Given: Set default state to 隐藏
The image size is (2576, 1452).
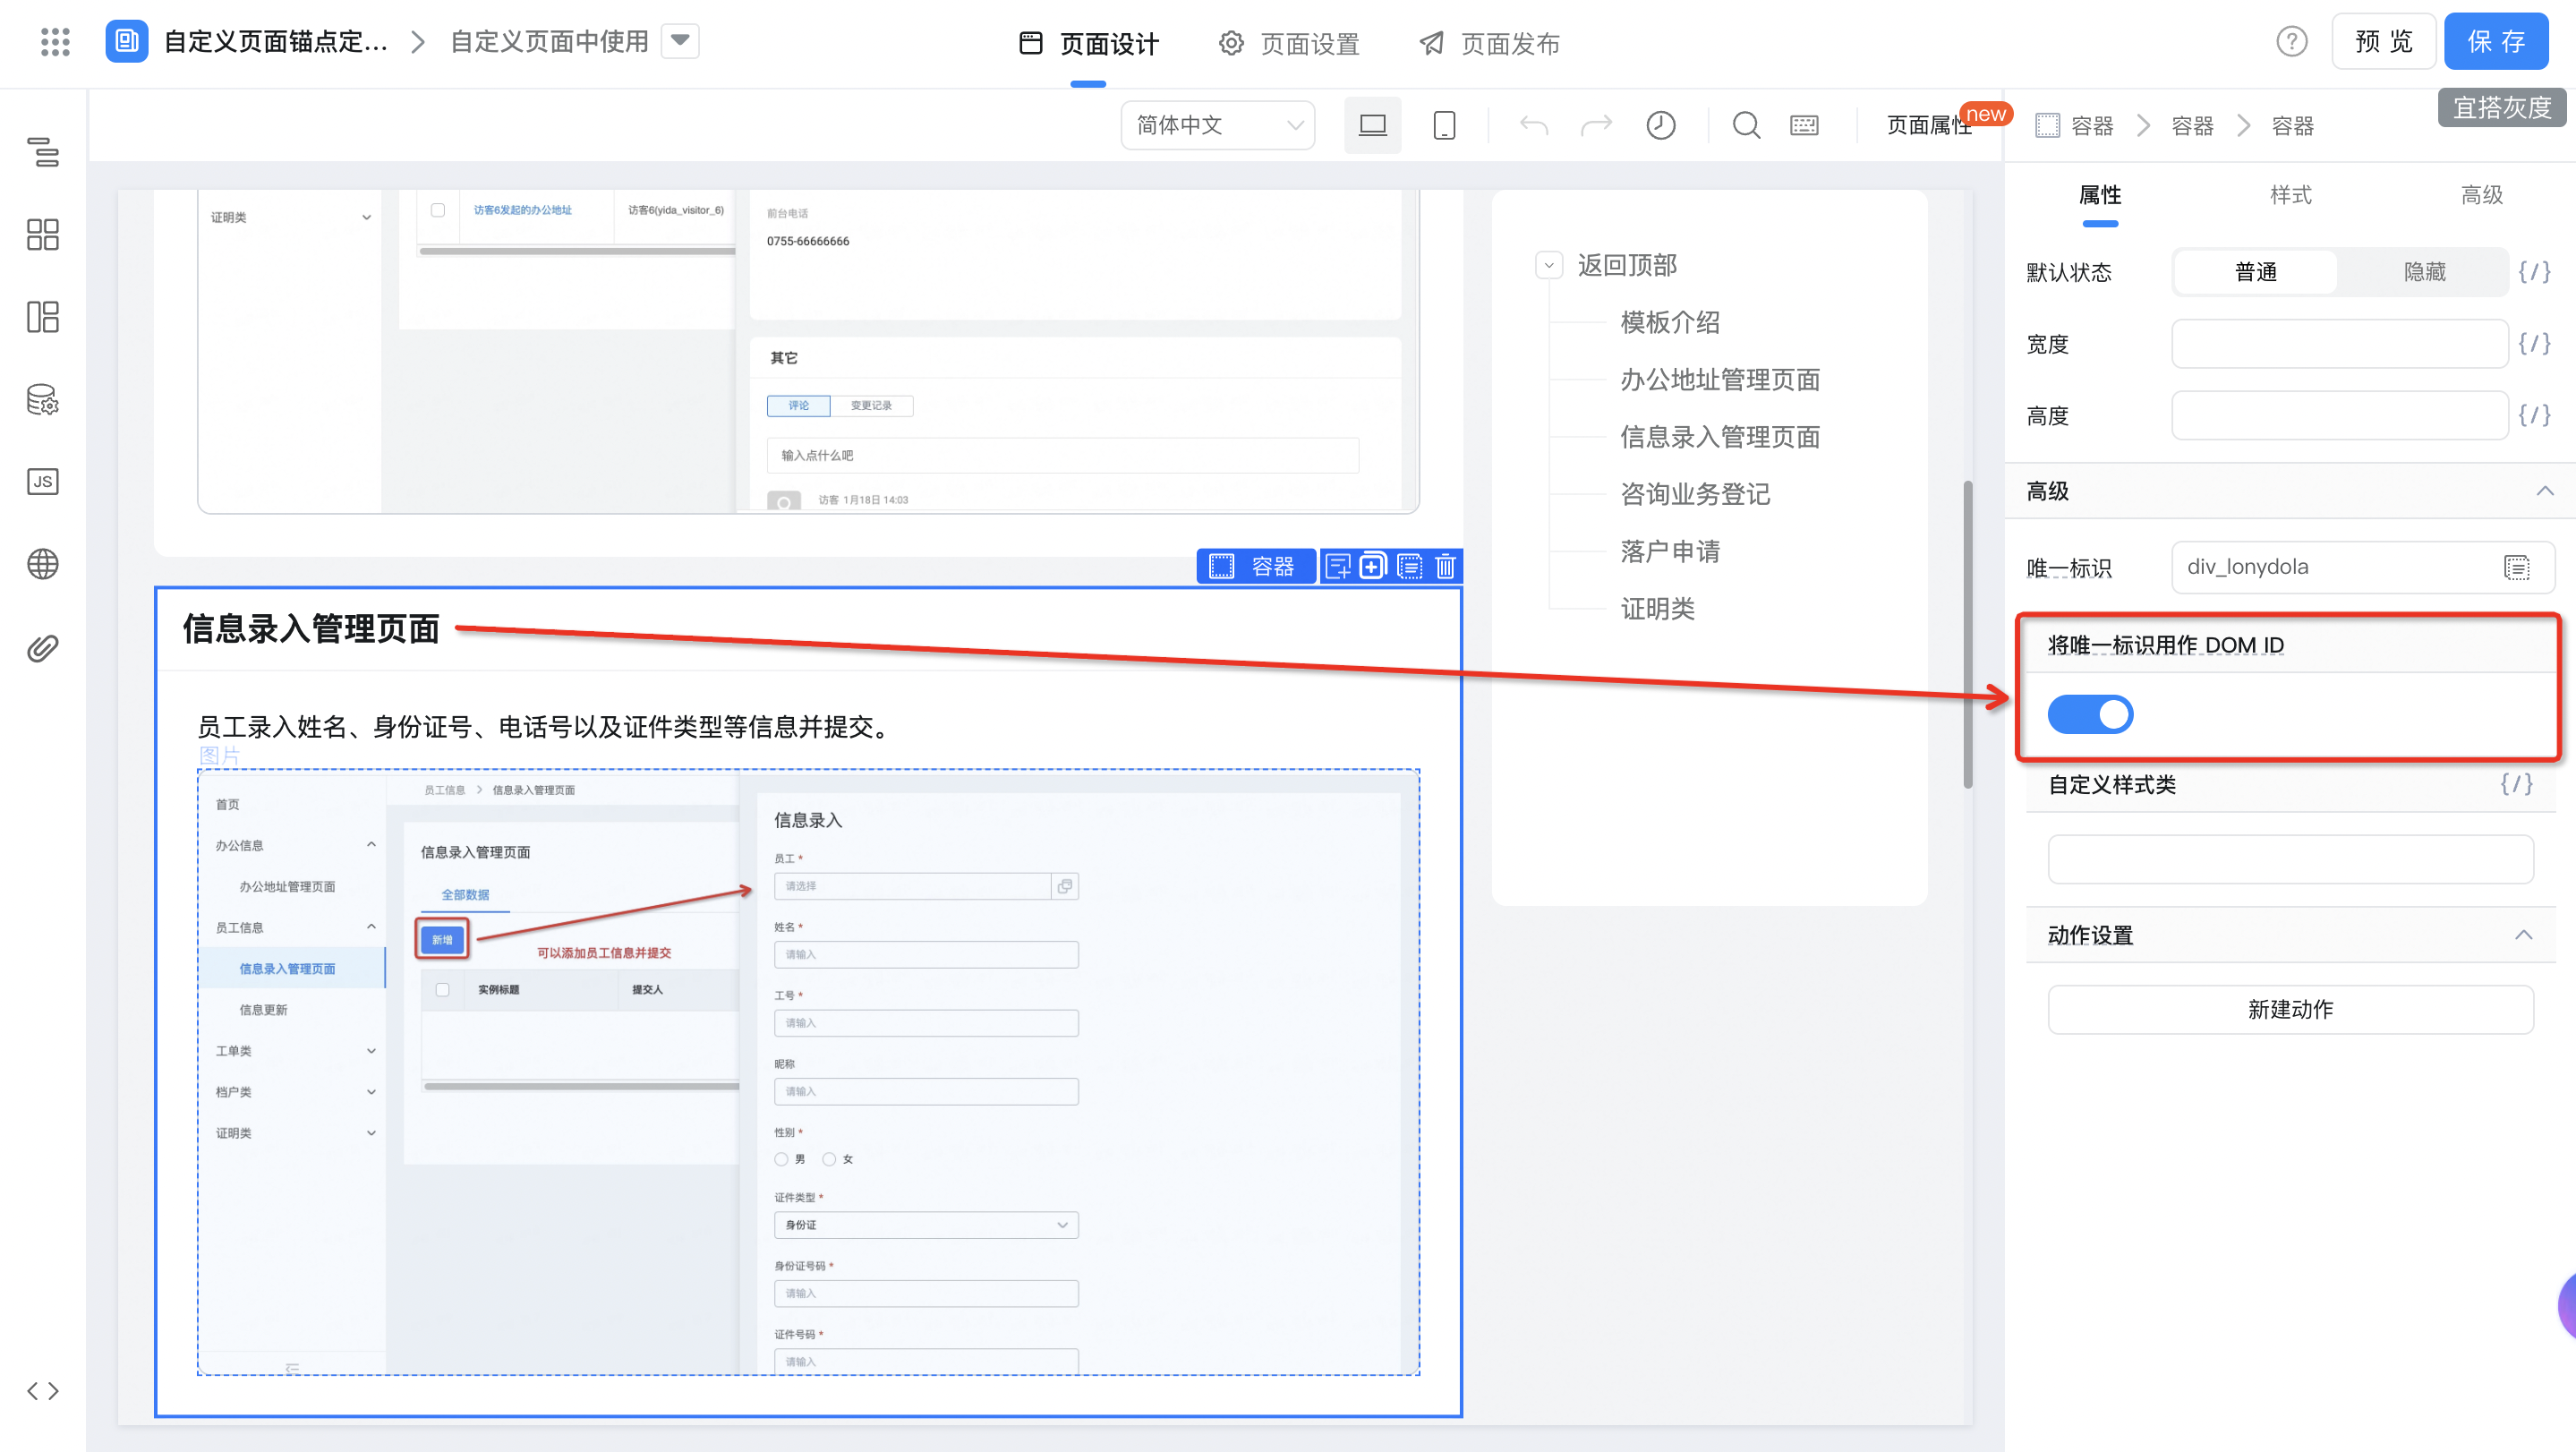Looking at the screenshot, I should [x=2424, y=272].
